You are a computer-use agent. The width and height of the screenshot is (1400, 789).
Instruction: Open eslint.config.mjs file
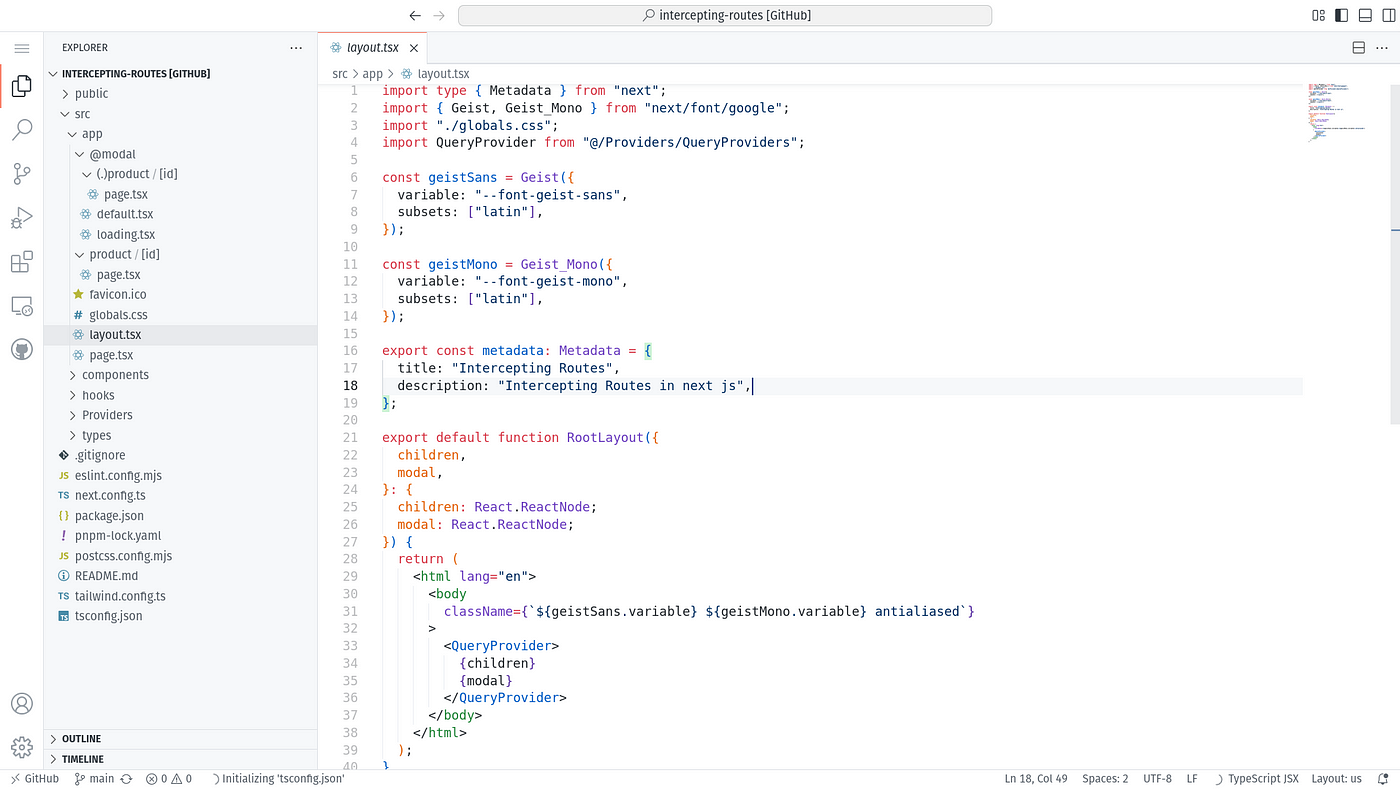point(181,475)
